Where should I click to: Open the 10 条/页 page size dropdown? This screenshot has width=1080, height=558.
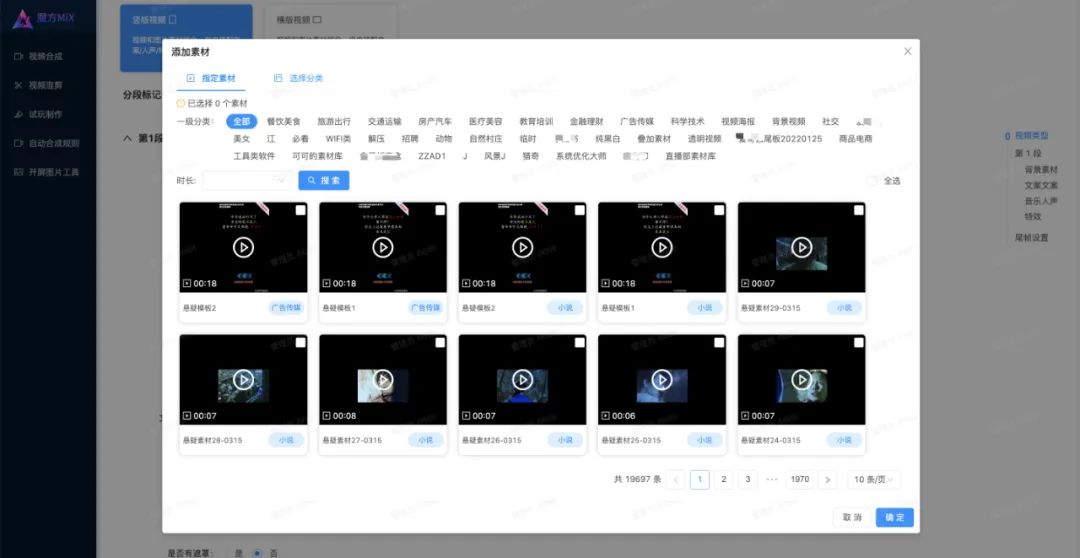[x=874, y=480]
